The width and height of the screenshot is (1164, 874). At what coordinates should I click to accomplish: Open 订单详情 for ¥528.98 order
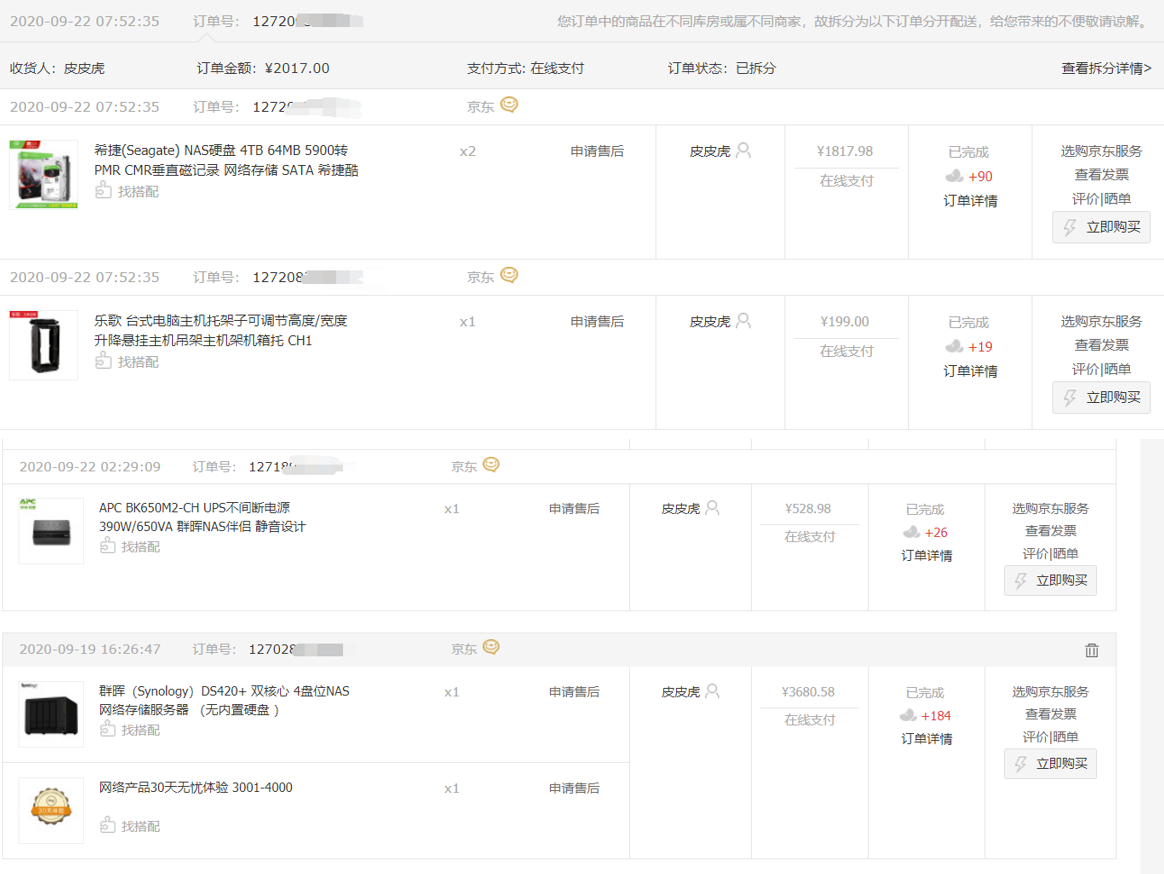(926, 555)
